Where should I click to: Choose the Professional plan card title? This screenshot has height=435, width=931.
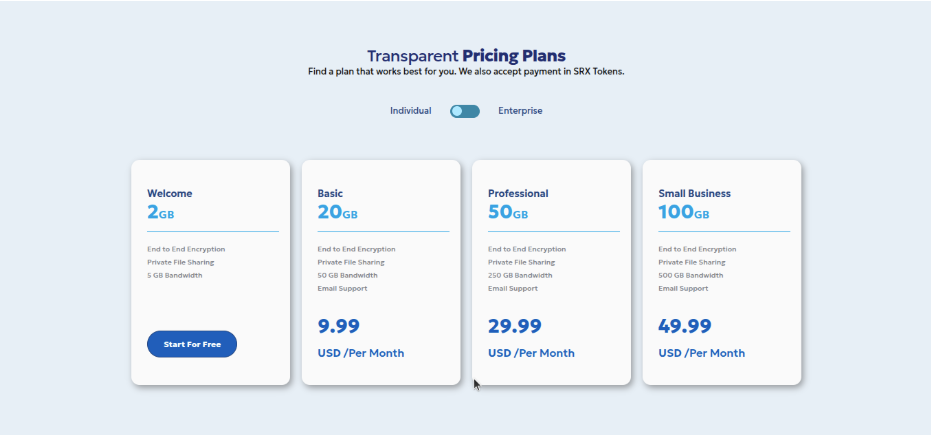click(518, 193)
